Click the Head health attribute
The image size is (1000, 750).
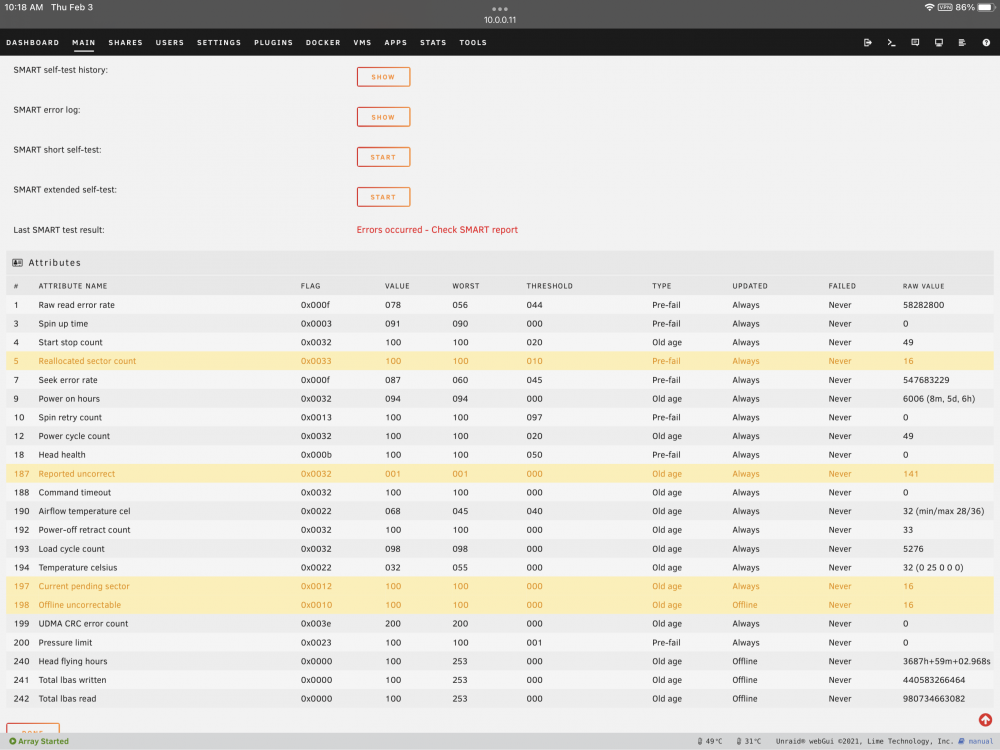tap(62, 455)
